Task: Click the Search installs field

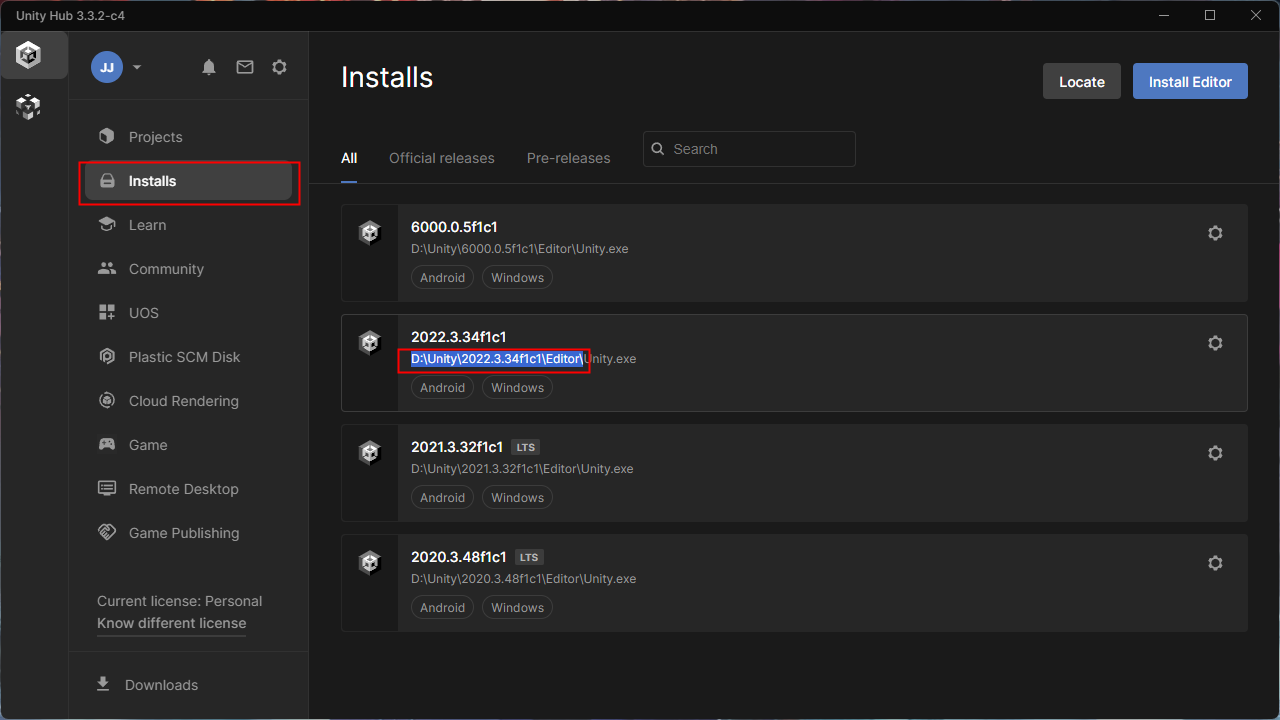Action: 749,149
